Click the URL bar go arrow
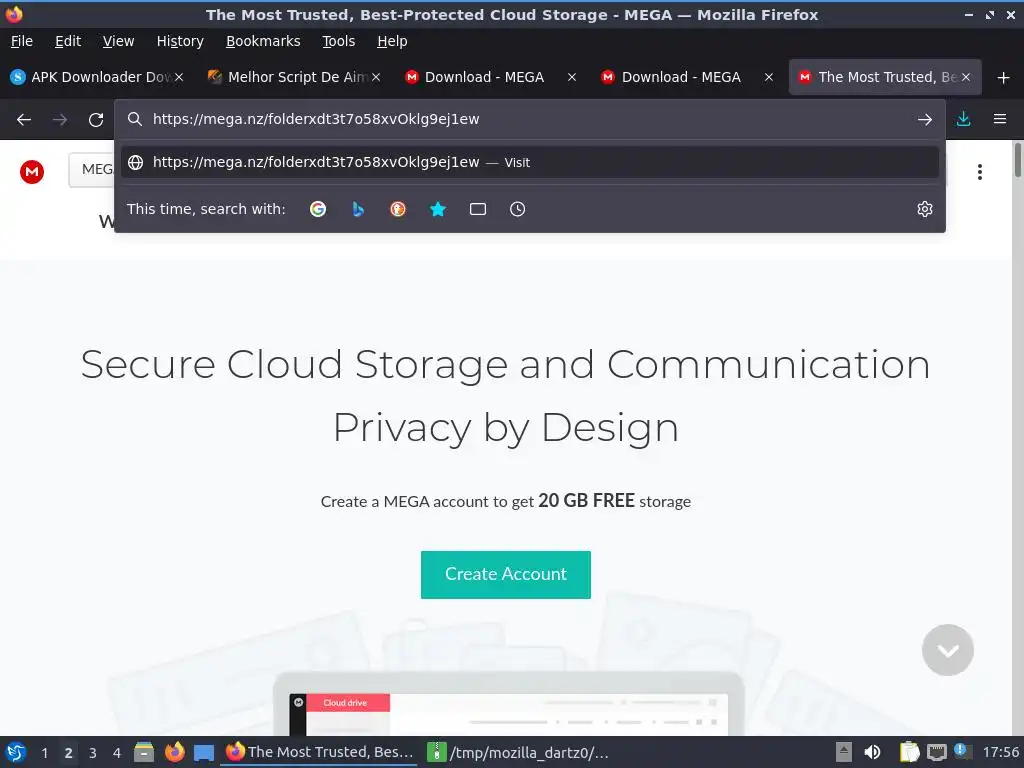1024x768 pixels. coord(924,120)
